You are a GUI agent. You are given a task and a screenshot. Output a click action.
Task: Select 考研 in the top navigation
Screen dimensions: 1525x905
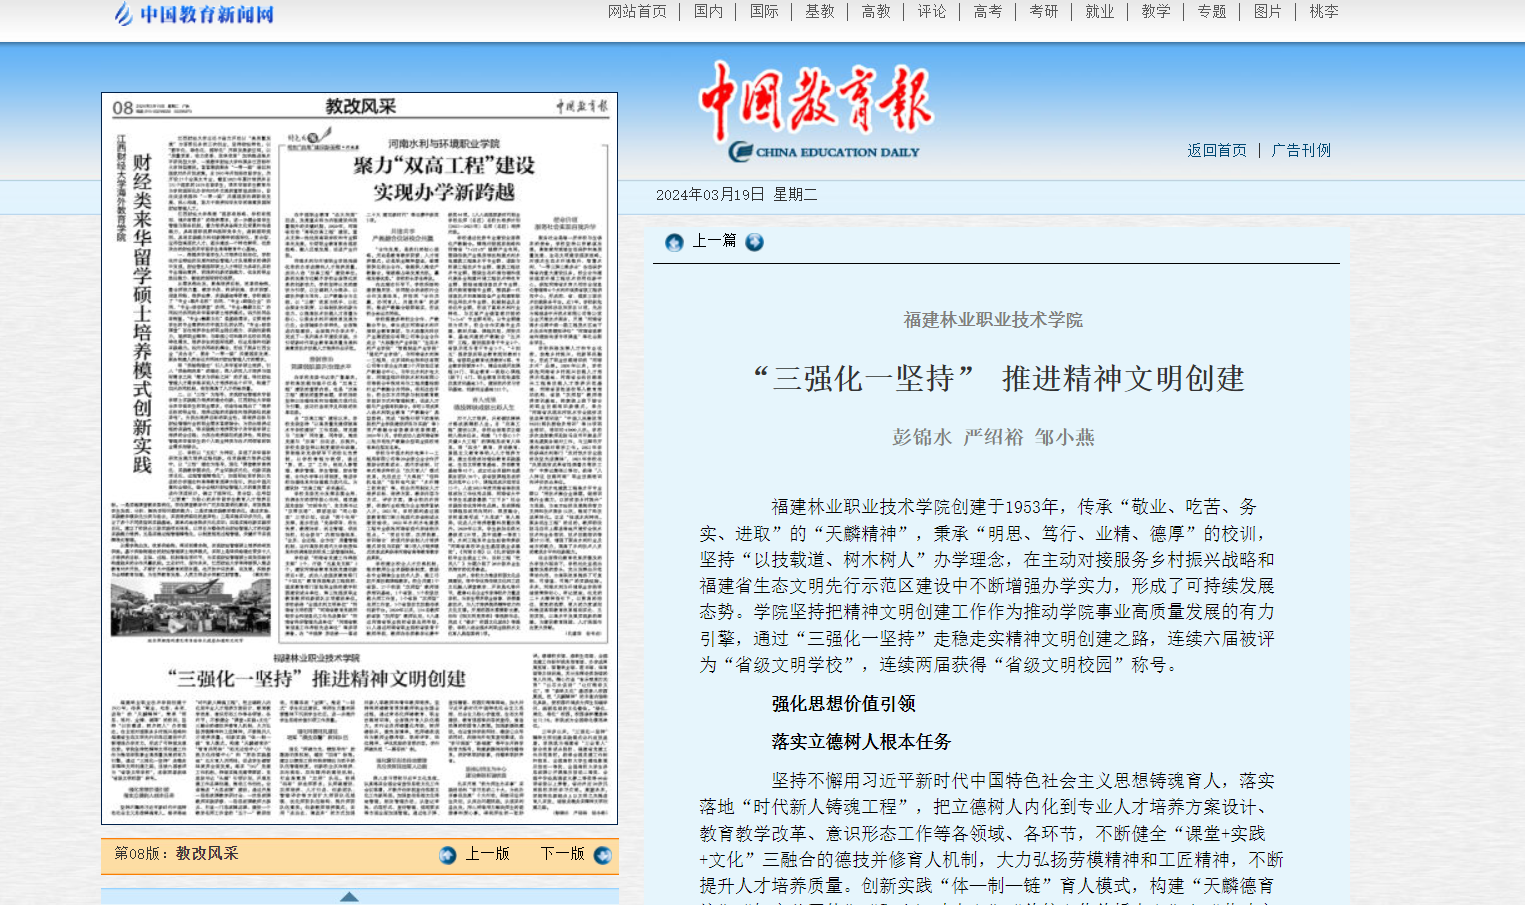point(1043,12)
